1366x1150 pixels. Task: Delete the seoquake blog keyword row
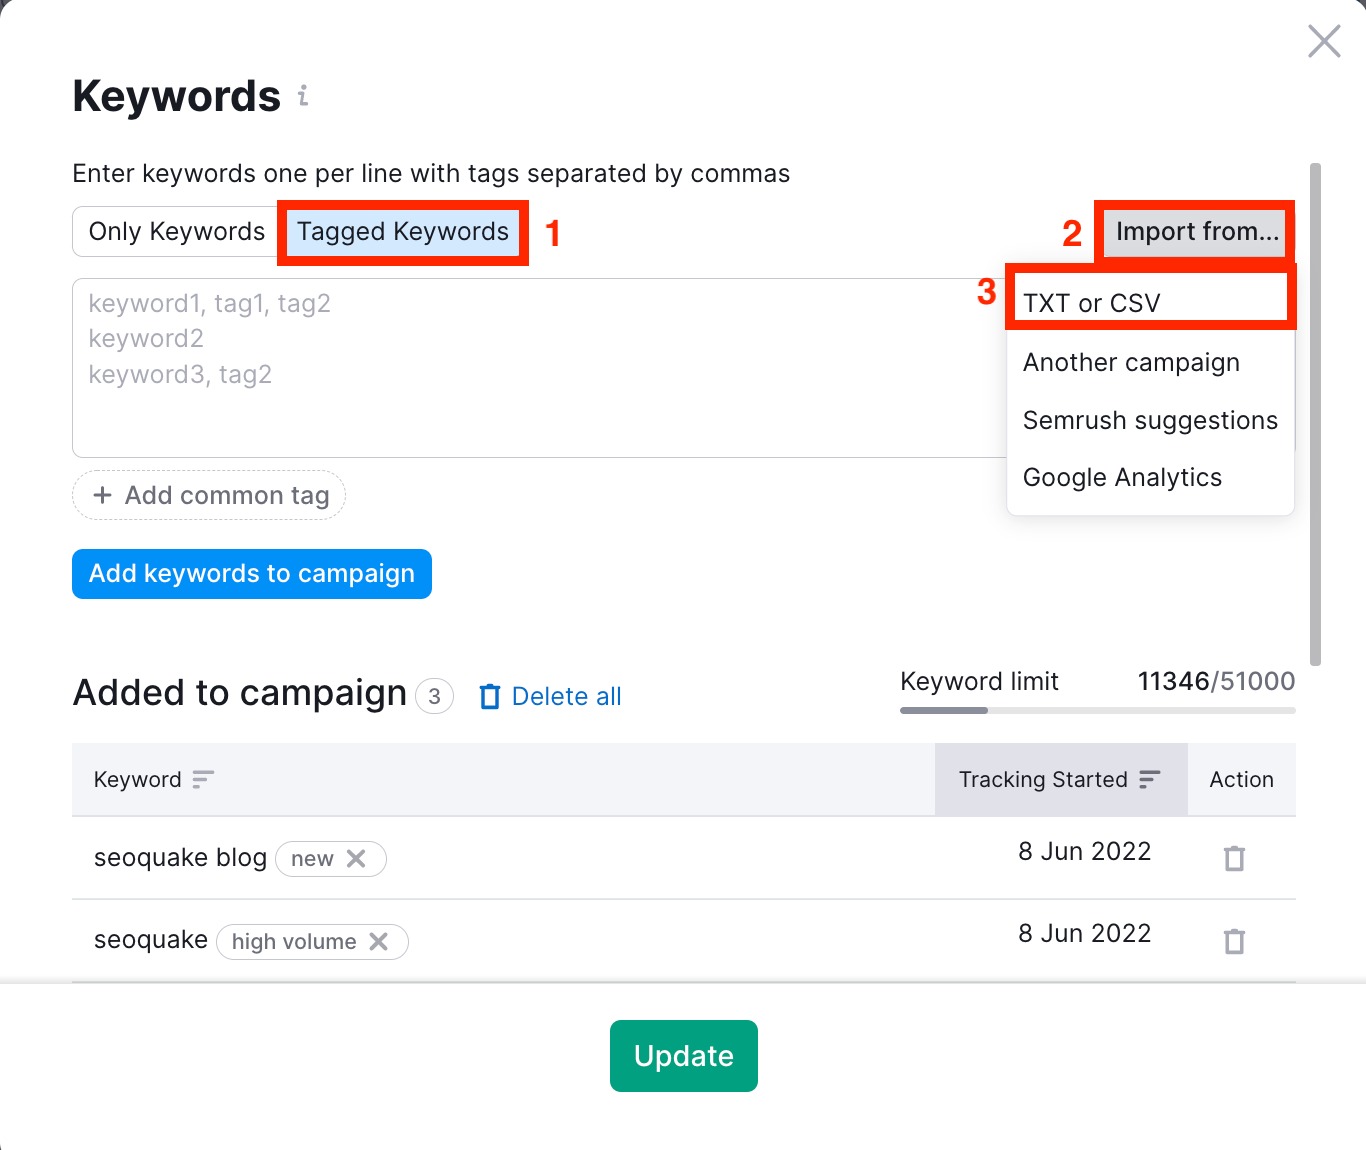(1233, 858)
